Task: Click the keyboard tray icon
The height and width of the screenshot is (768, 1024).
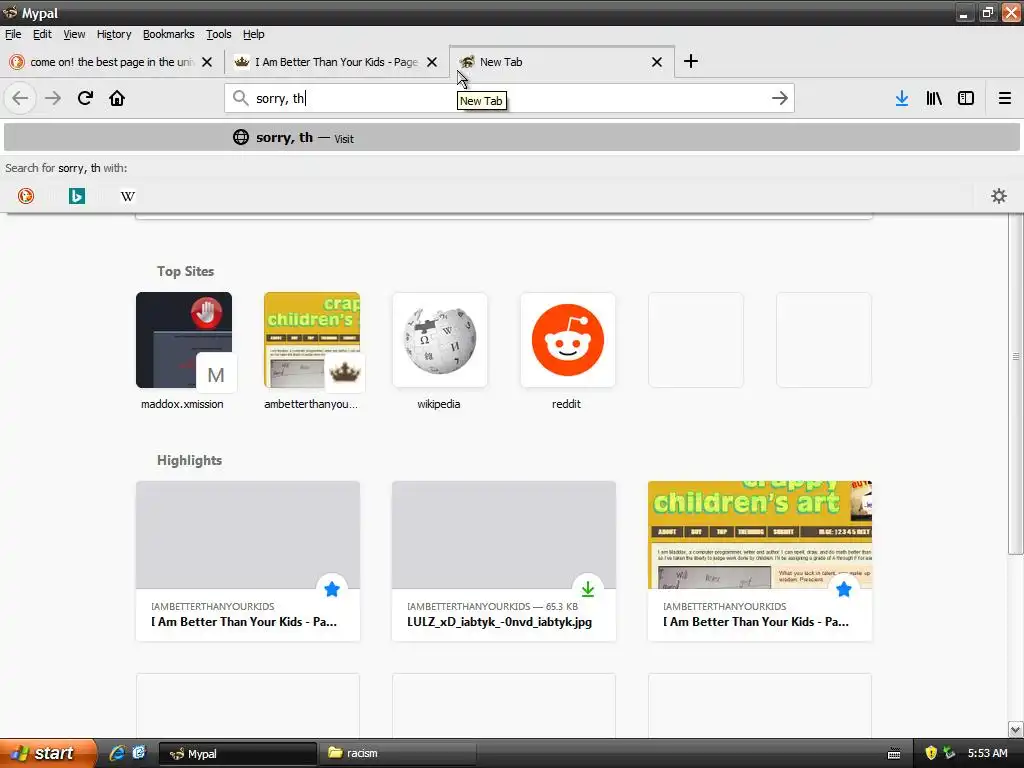Action: coord(894,754)
